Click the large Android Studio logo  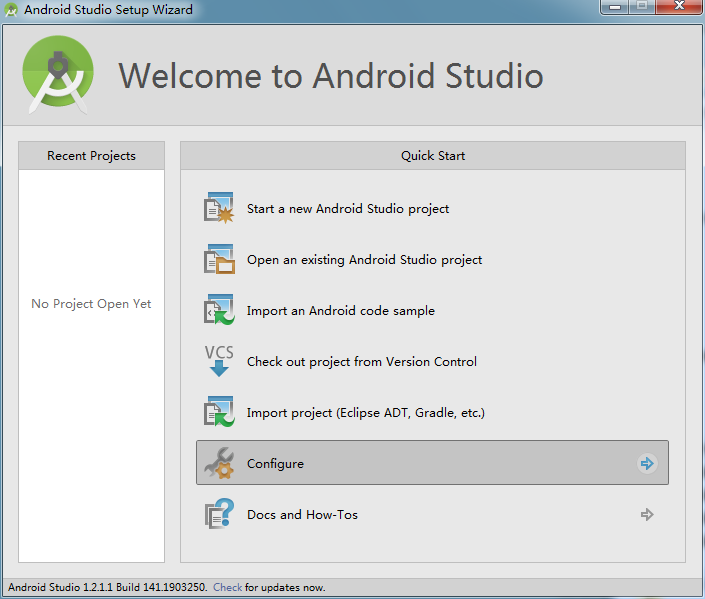coord(58,74)
